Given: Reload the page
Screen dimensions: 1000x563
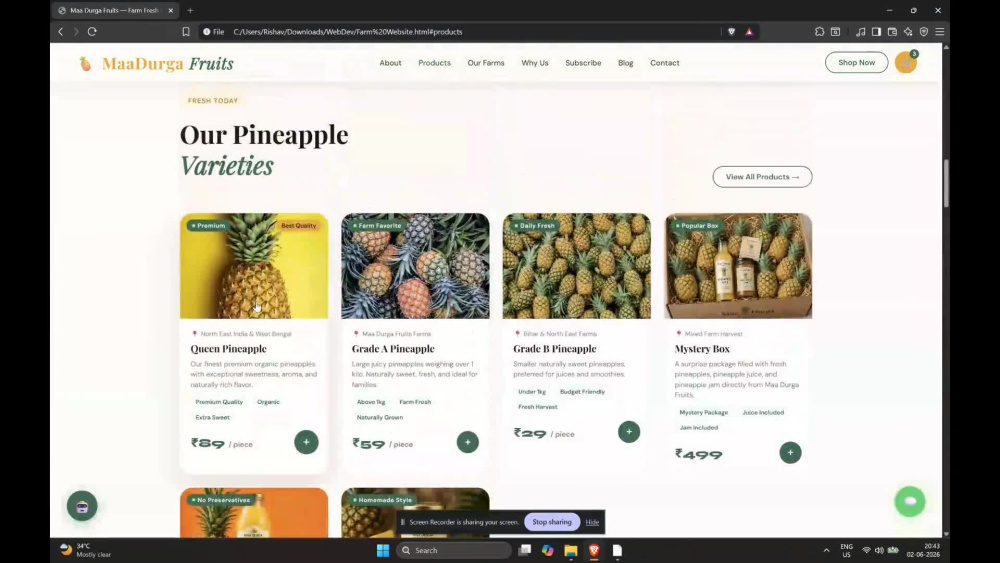Looking at the screenshot, I should click(92, 31).
